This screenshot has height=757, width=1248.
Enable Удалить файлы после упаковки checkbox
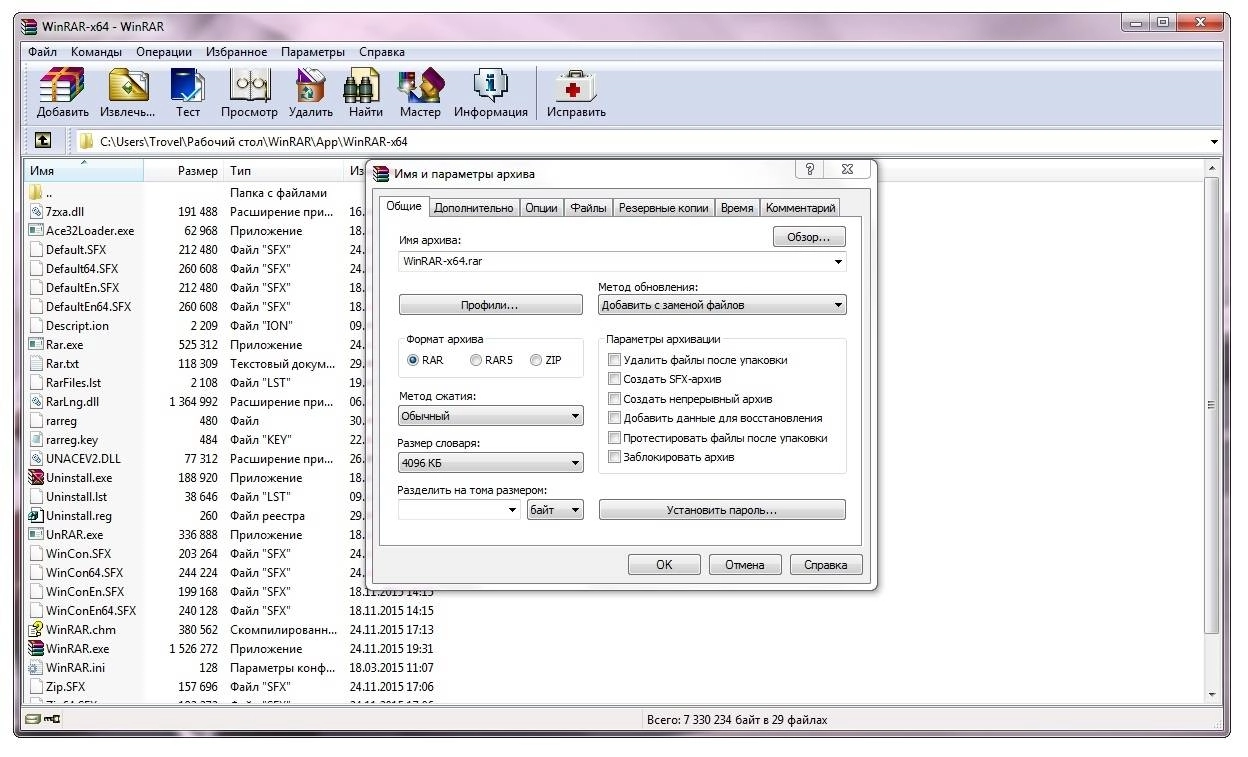click(x=615, y=360)
